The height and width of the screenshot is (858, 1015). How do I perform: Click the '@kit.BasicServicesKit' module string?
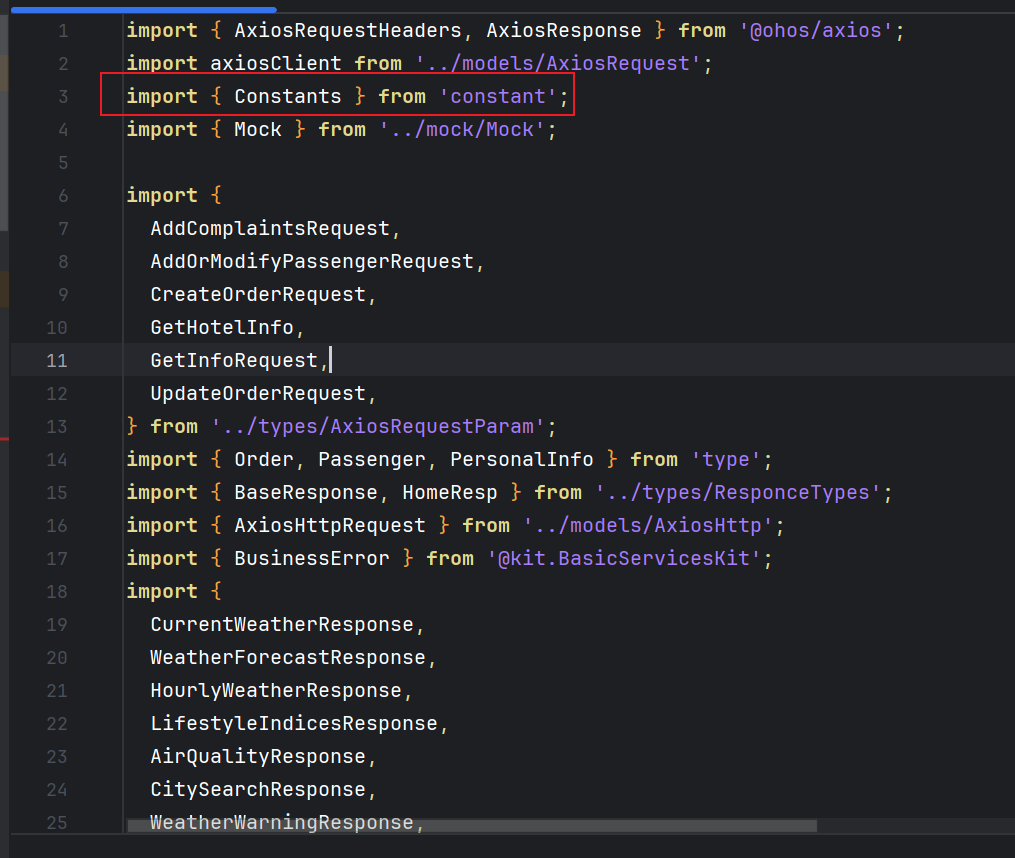click(630, 559)
